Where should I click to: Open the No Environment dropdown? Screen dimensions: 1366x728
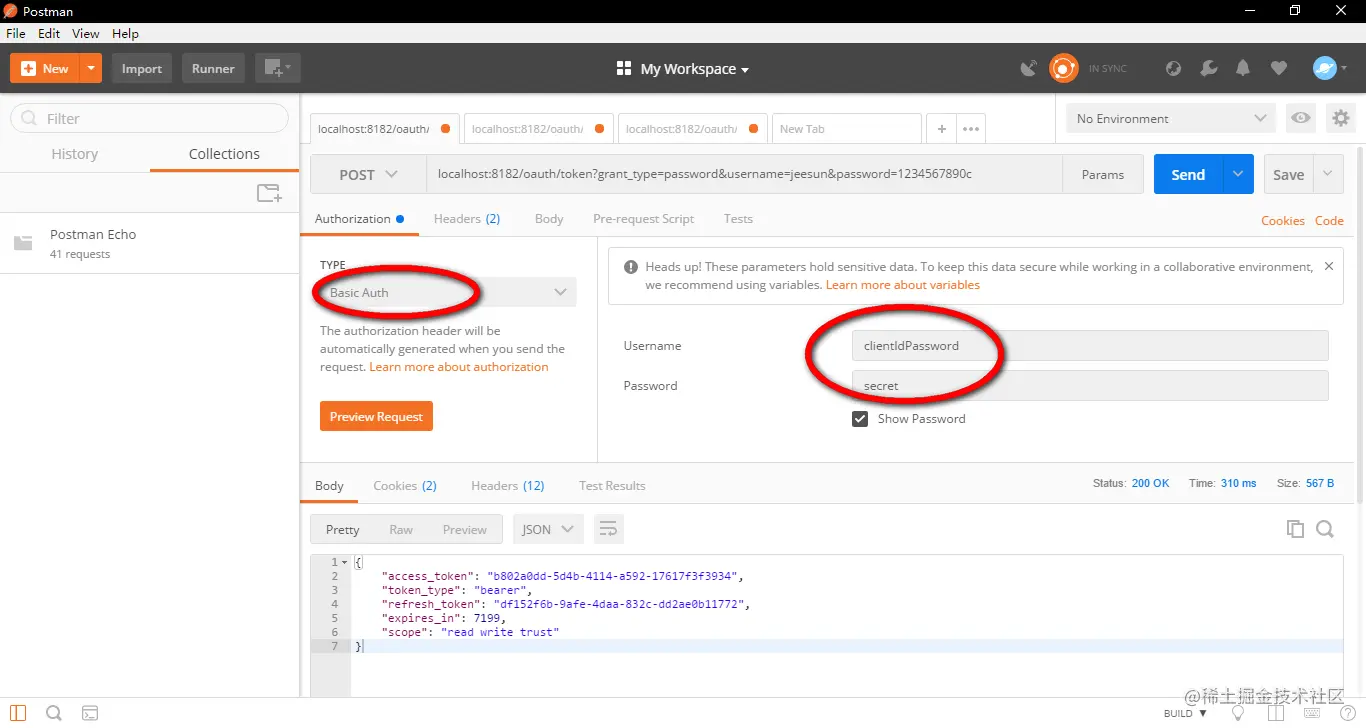pos(1171,118)
